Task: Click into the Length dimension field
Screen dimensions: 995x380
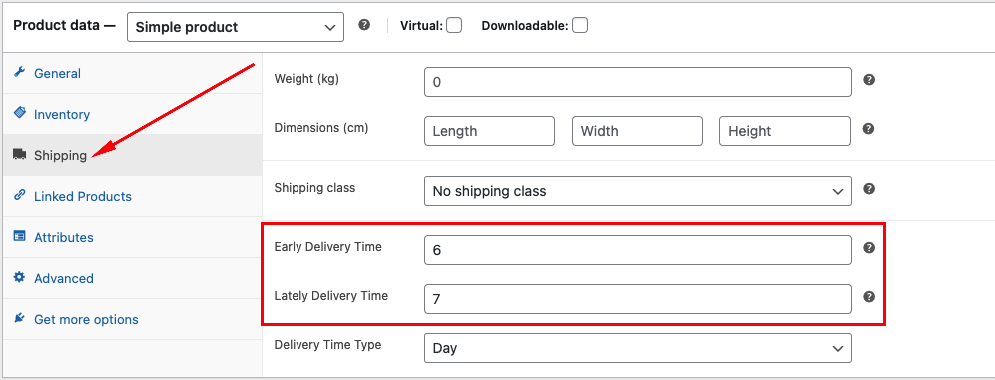Action: tap(489, 131)
